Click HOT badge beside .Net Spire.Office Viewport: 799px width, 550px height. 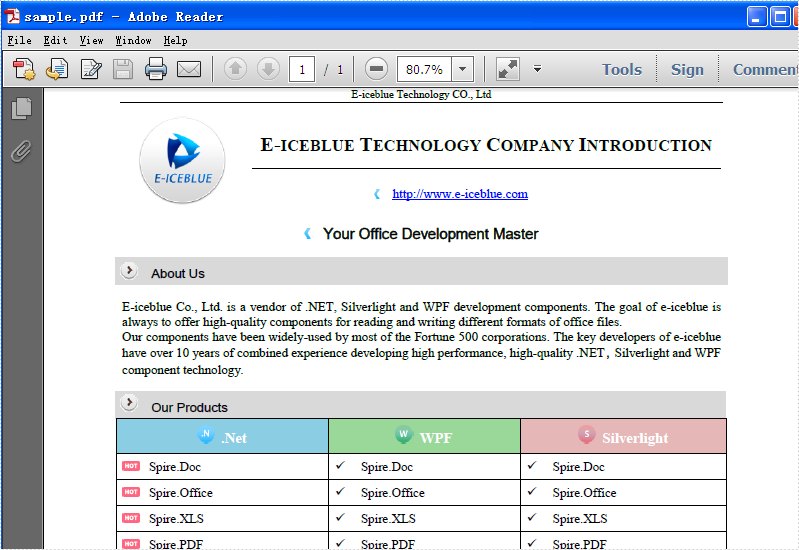coord(131,492)
